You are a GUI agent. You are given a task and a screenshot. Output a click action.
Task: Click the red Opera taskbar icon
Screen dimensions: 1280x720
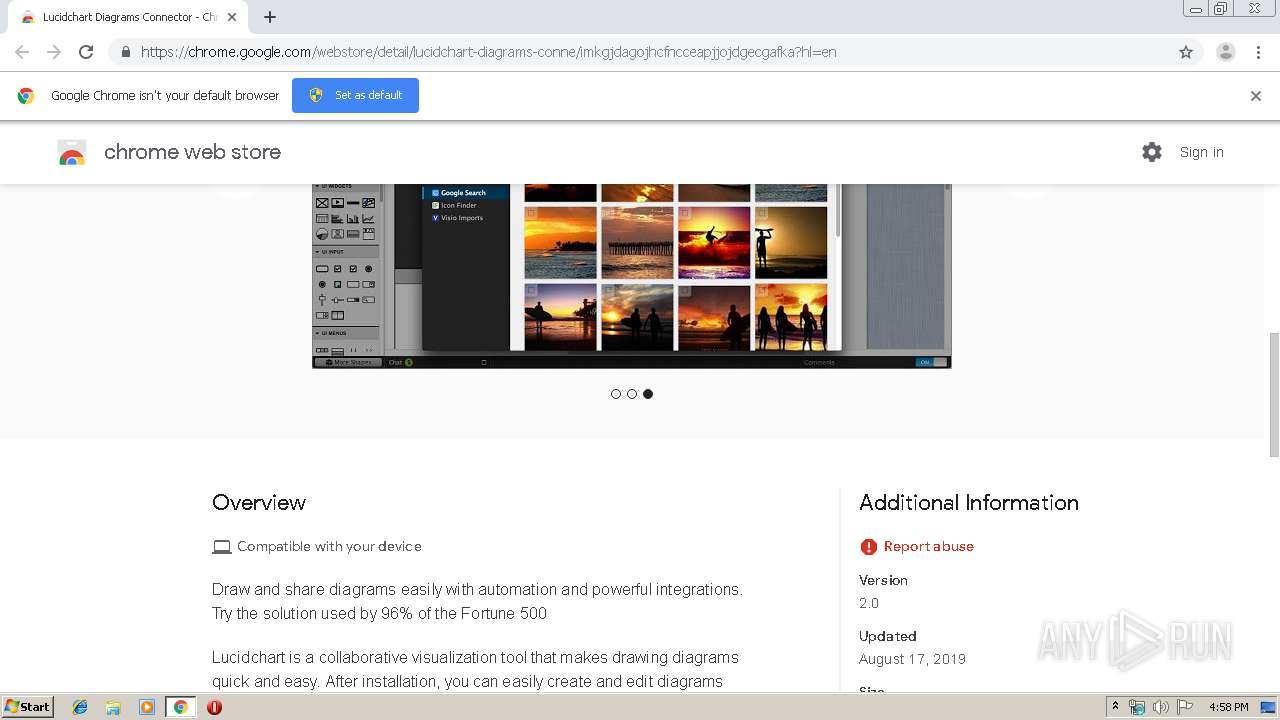coord(214,707)
